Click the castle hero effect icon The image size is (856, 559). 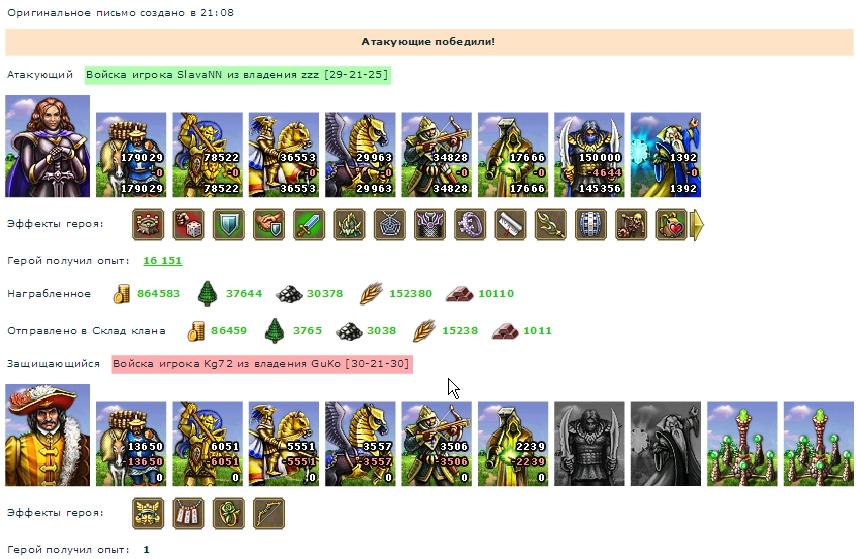click(x=148, y=224)
